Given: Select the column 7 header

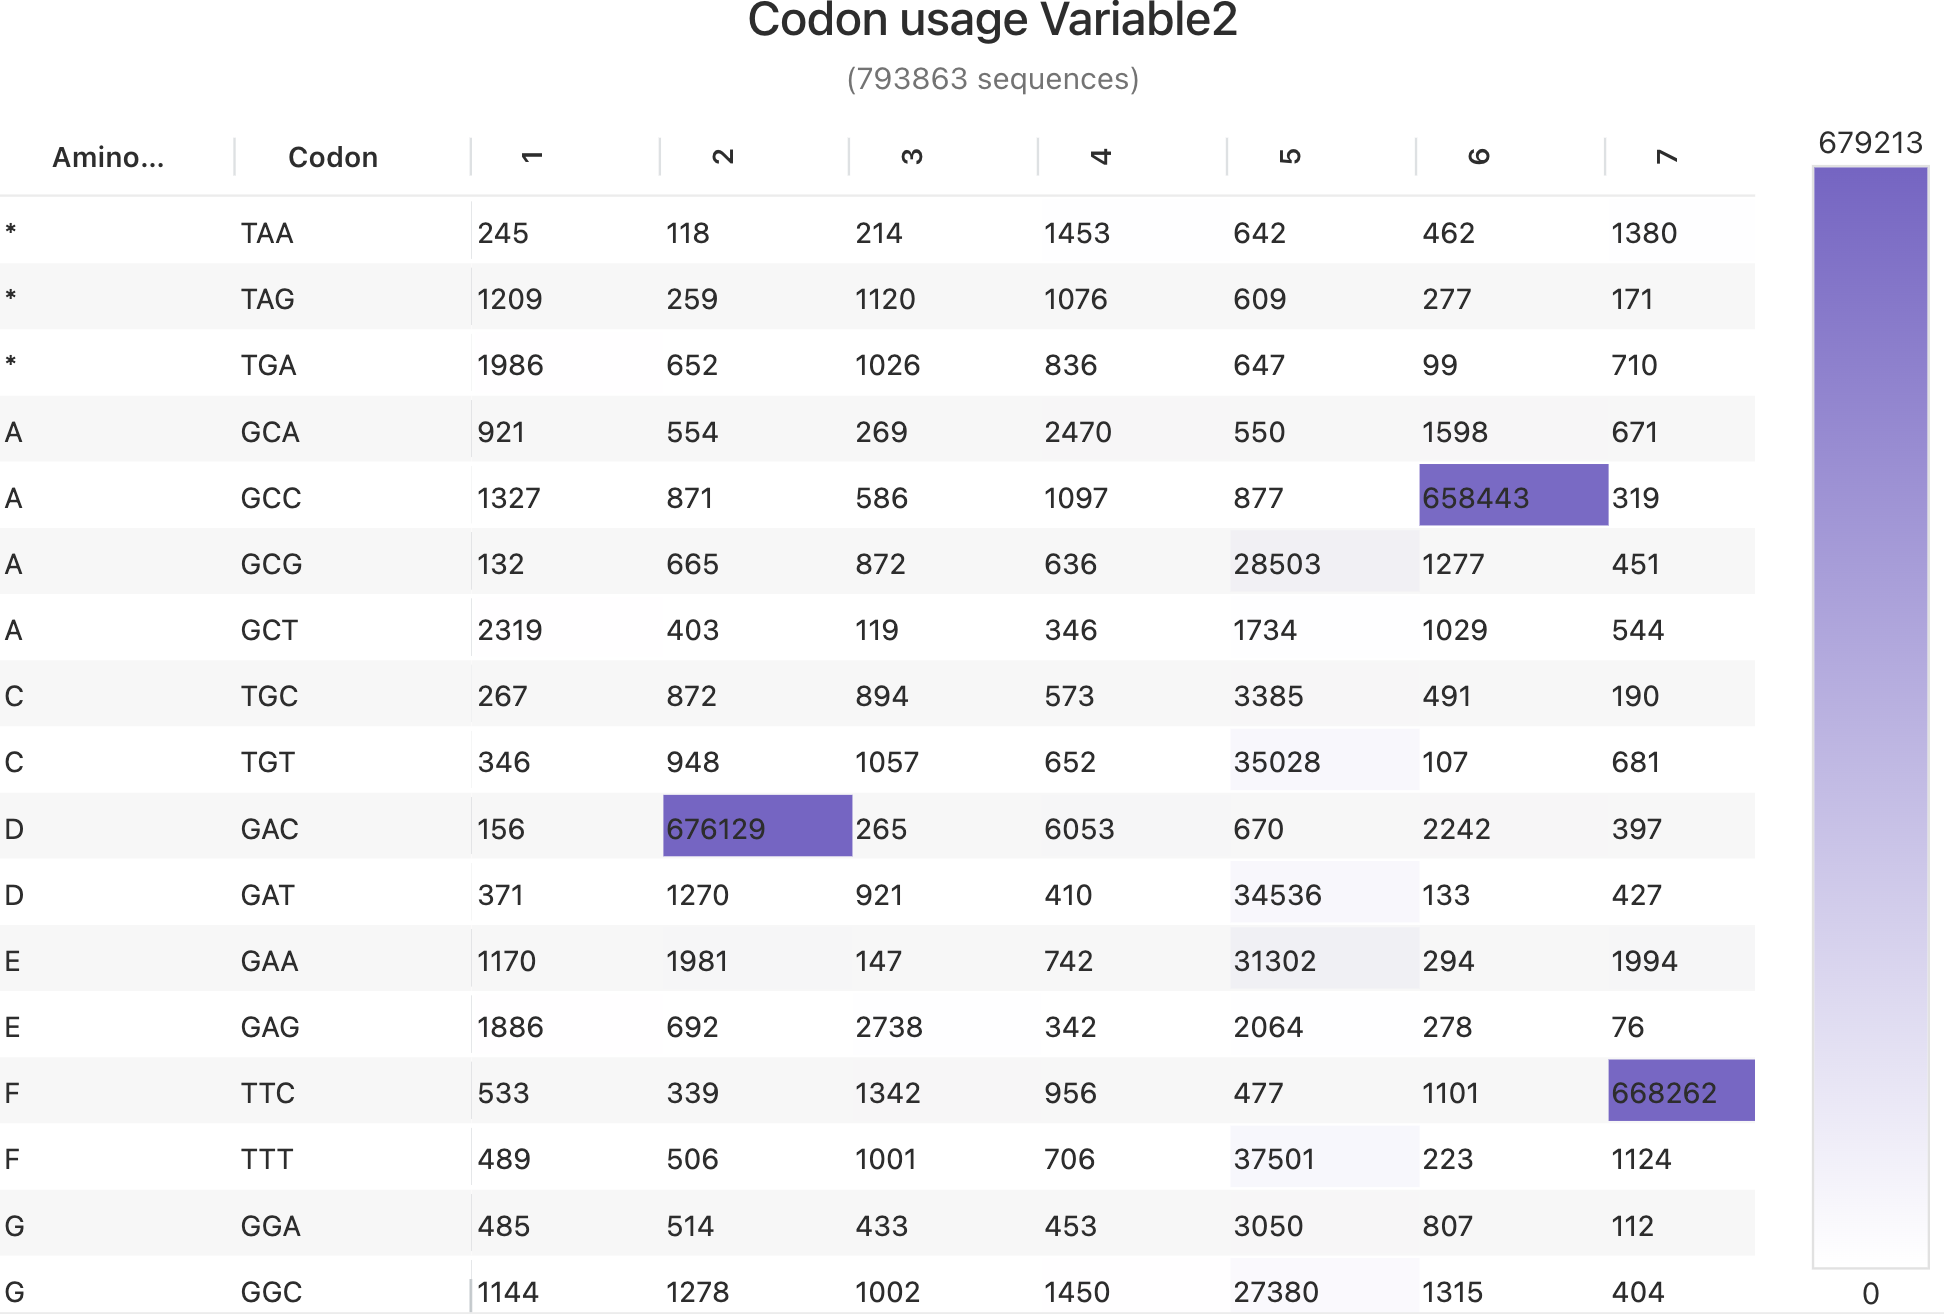Looking at the screenshot, I should pos(1667,157).
